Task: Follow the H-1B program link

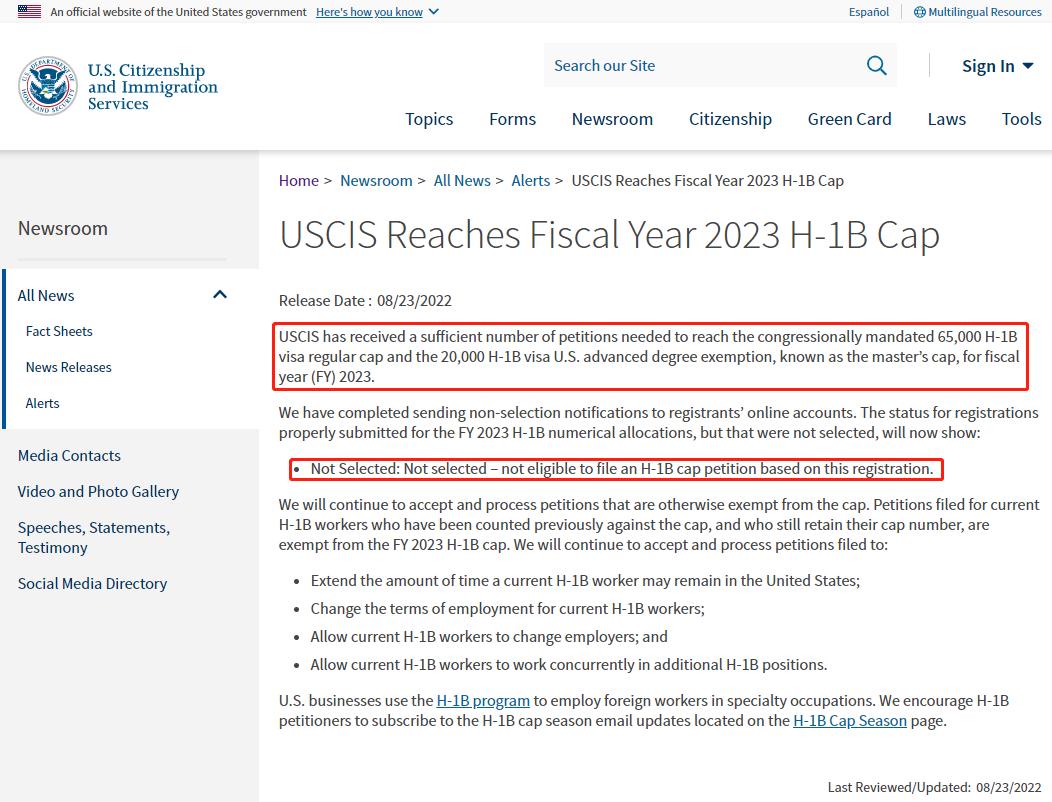Action: click(483, 700)
